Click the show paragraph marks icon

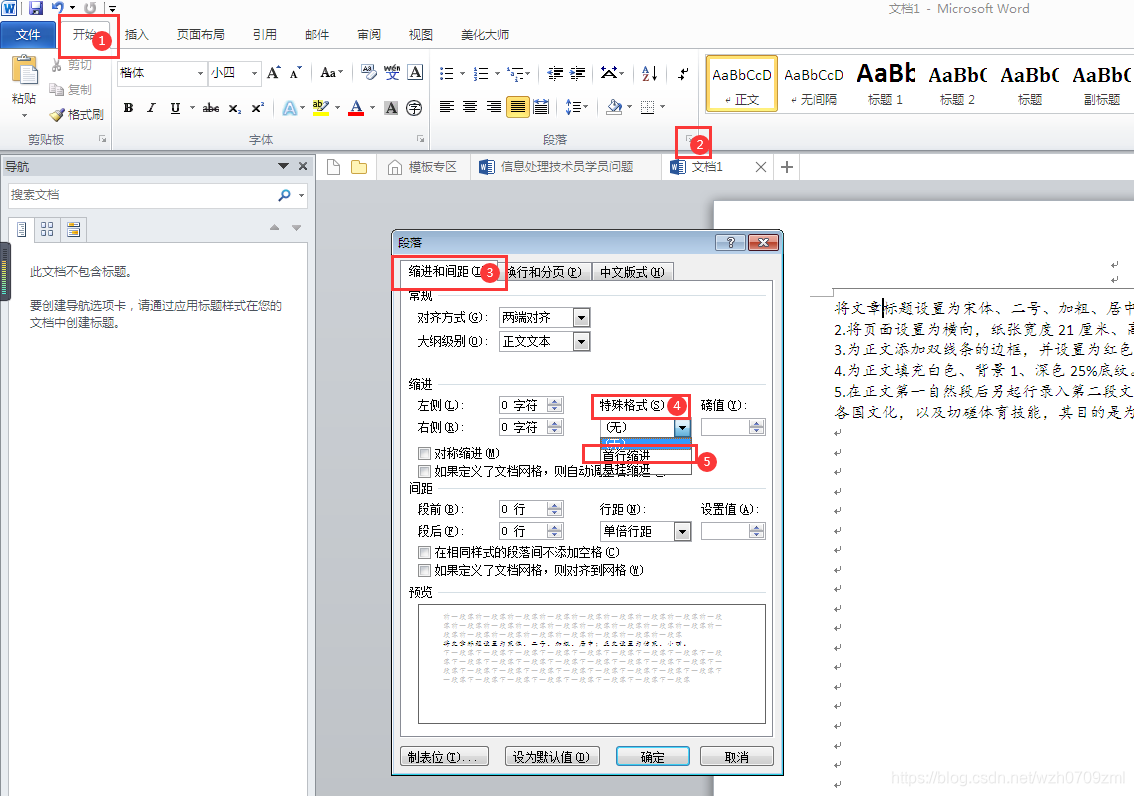tap(683, 73)
